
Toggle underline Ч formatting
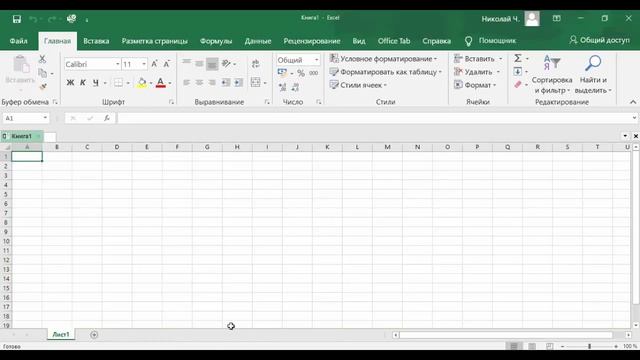click(96, 83)
